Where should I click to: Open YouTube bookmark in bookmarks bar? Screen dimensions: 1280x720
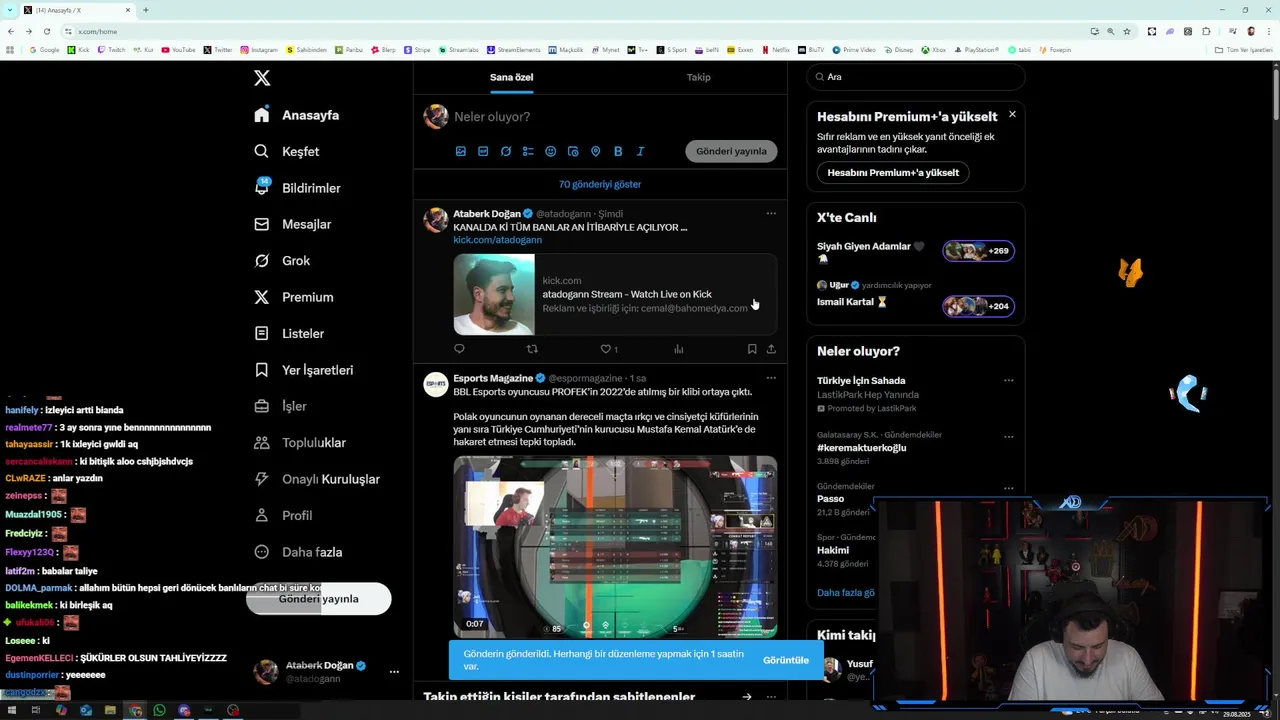pyautogui.click(x=178, y=49)
